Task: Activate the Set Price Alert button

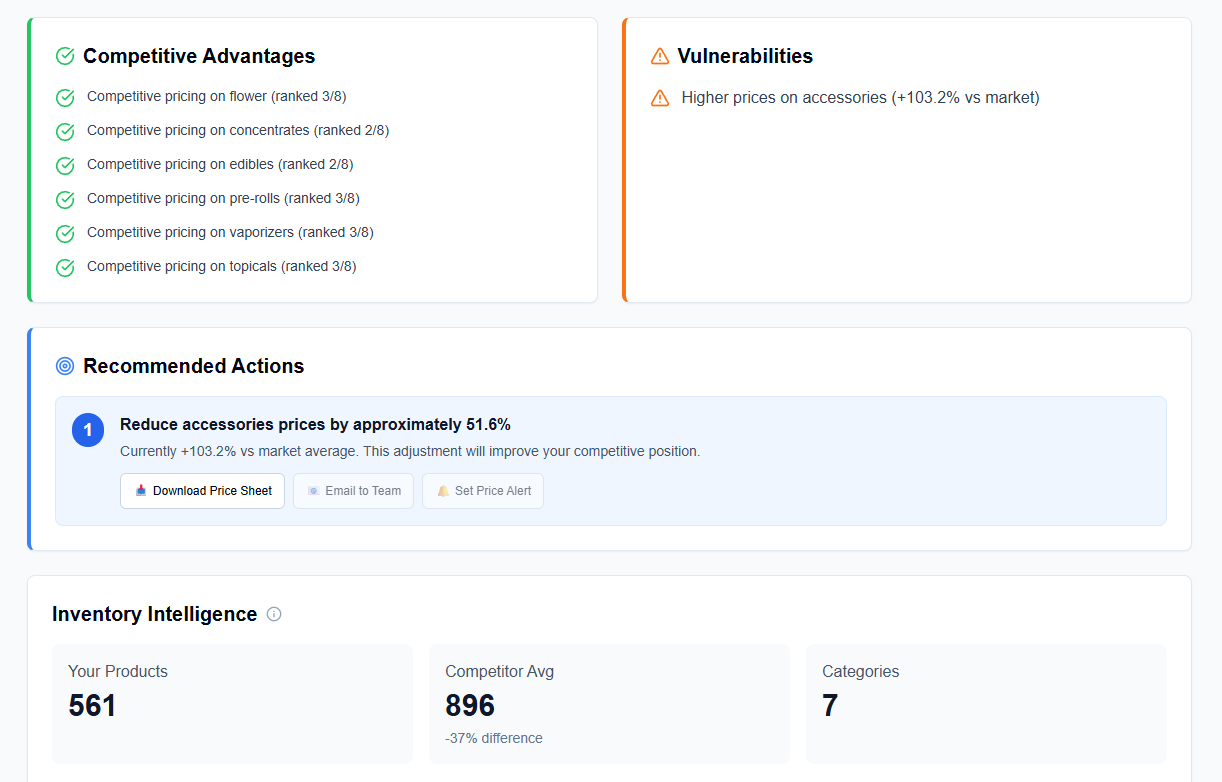Action: [483, 491]
